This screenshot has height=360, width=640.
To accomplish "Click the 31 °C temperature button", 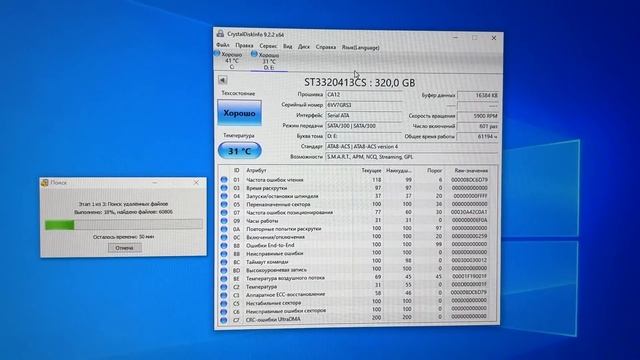I will coord(240,151).
